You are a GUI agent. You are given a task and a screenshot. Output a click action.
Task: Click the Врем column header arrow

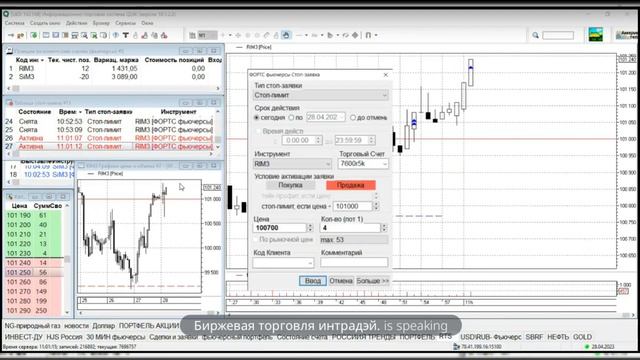(80, 112)
